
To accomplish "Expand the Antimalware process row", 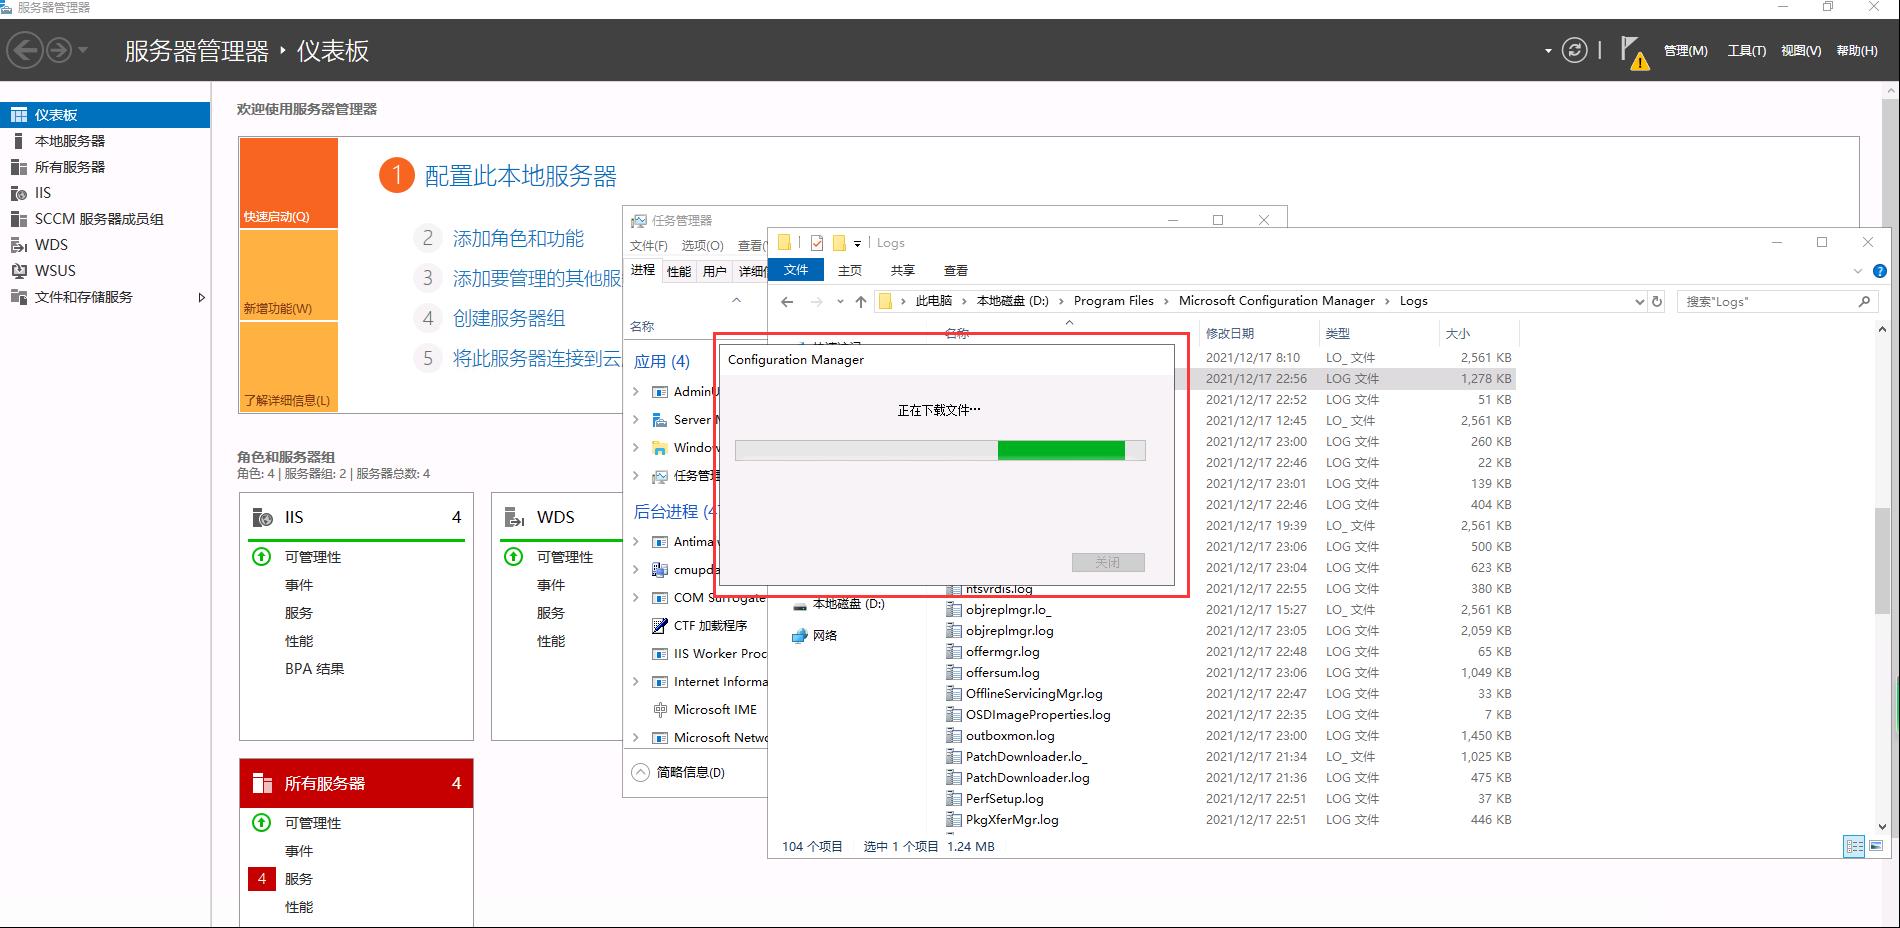I will [x=636, y=542].
